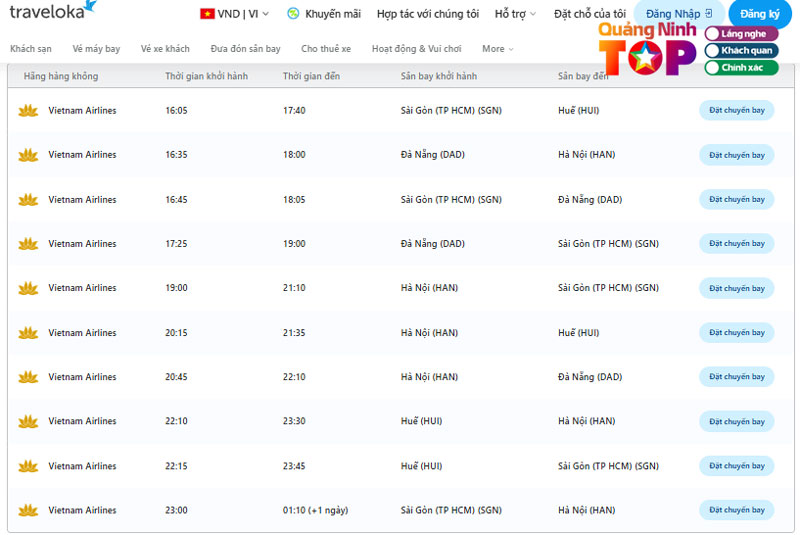This screenshot has height=535, width=800.
Task: Click the 17:40 arrival time cell
Action: [x=294, y=110]
